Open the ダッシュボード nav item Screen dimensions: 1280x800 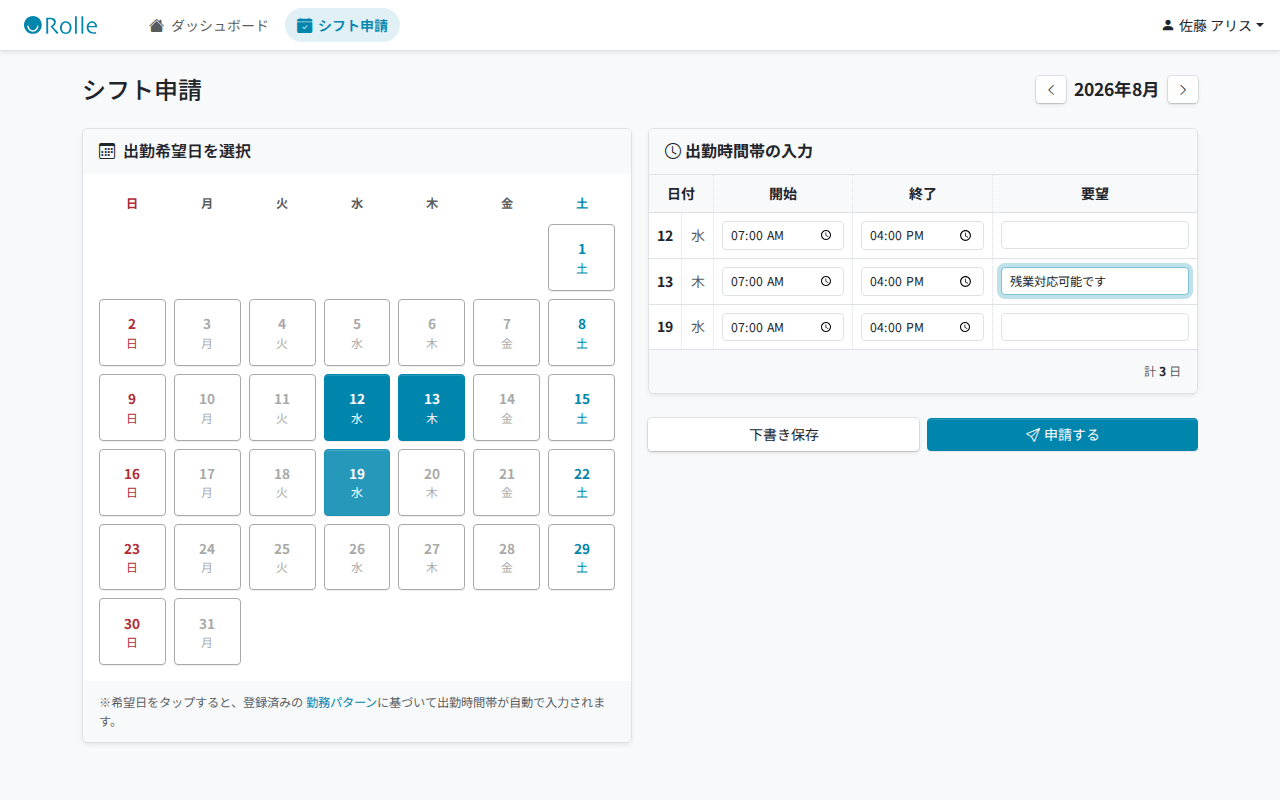[209, 25]
